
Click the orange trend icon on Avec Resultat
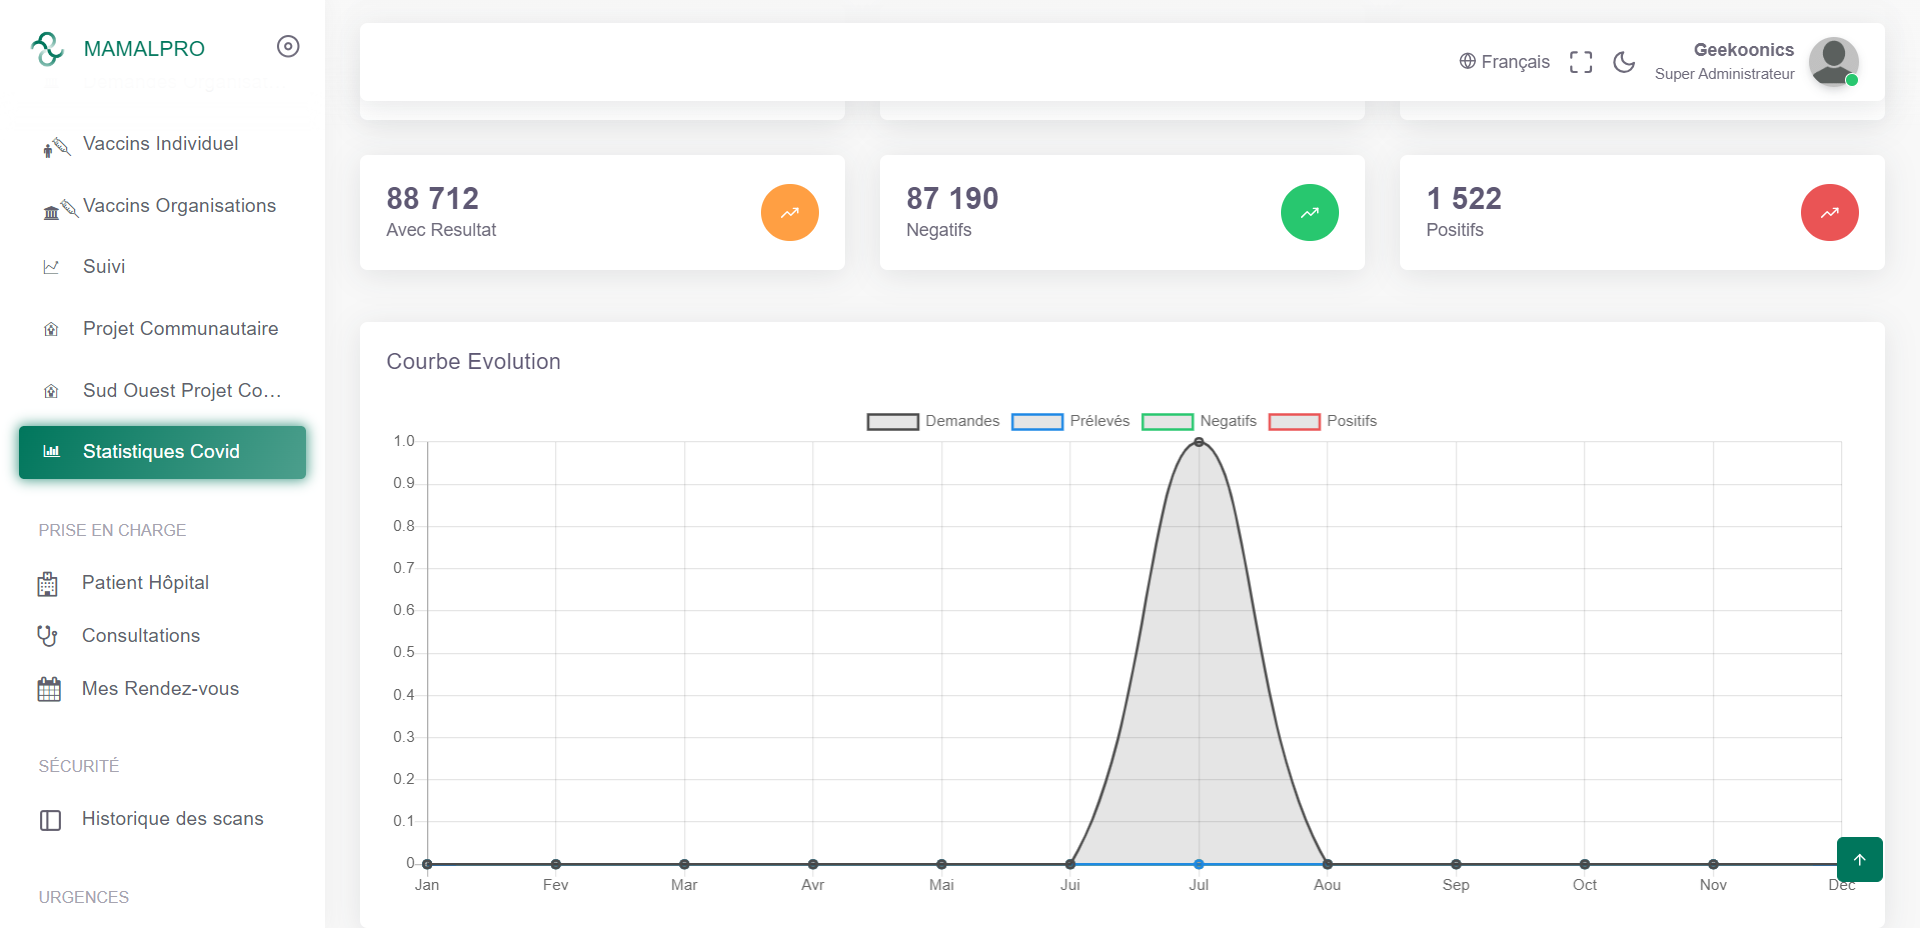(x=790, y=213)
